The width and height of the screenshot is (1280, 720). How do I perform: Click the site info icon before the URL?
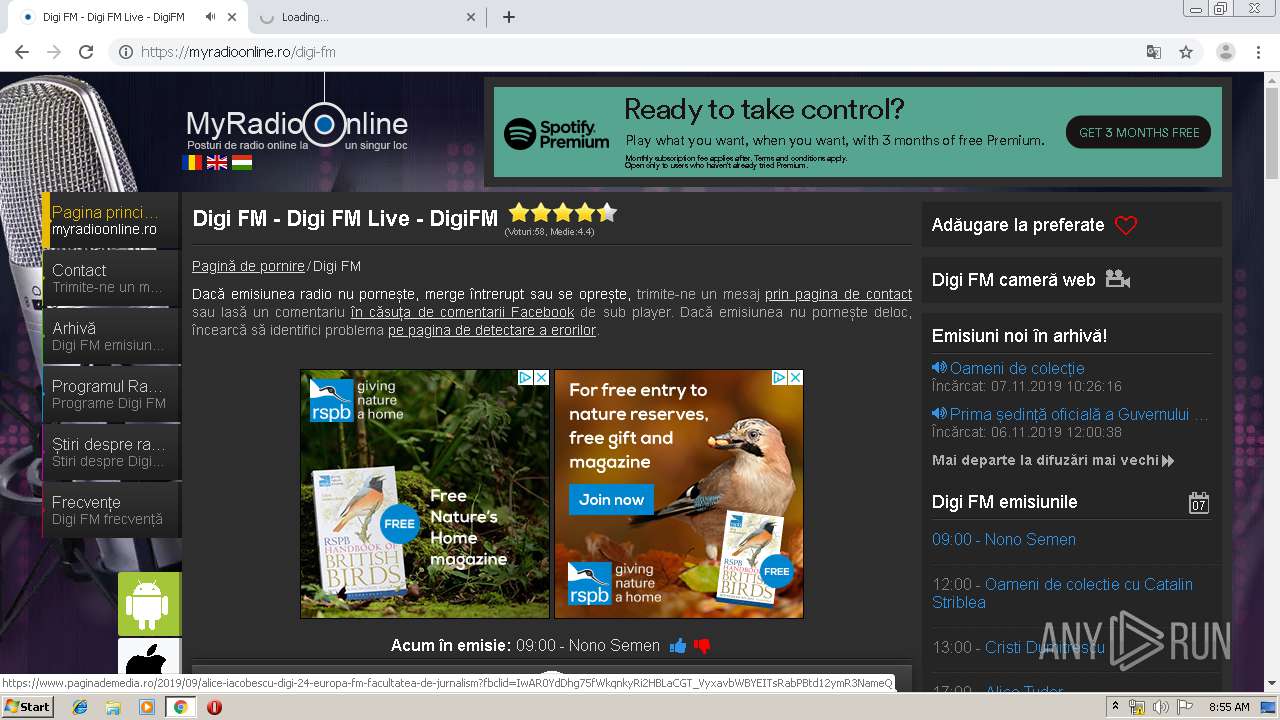coord(126,52)
